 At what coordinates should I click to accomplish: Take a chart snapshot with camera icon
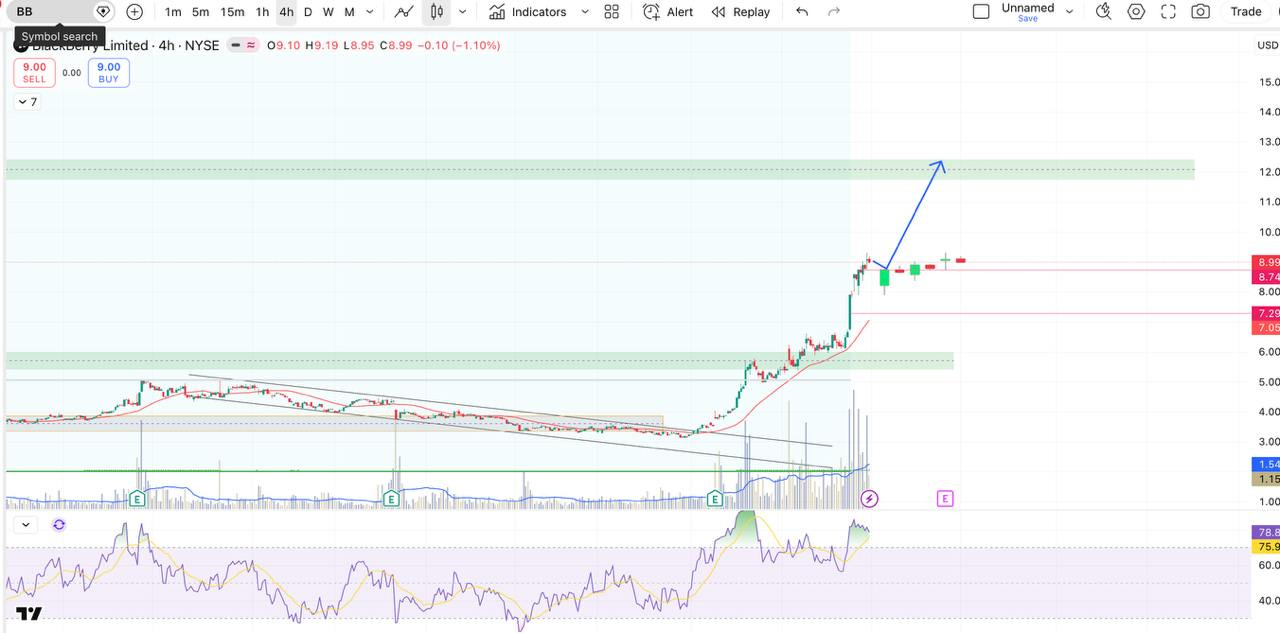(1201, 12)
